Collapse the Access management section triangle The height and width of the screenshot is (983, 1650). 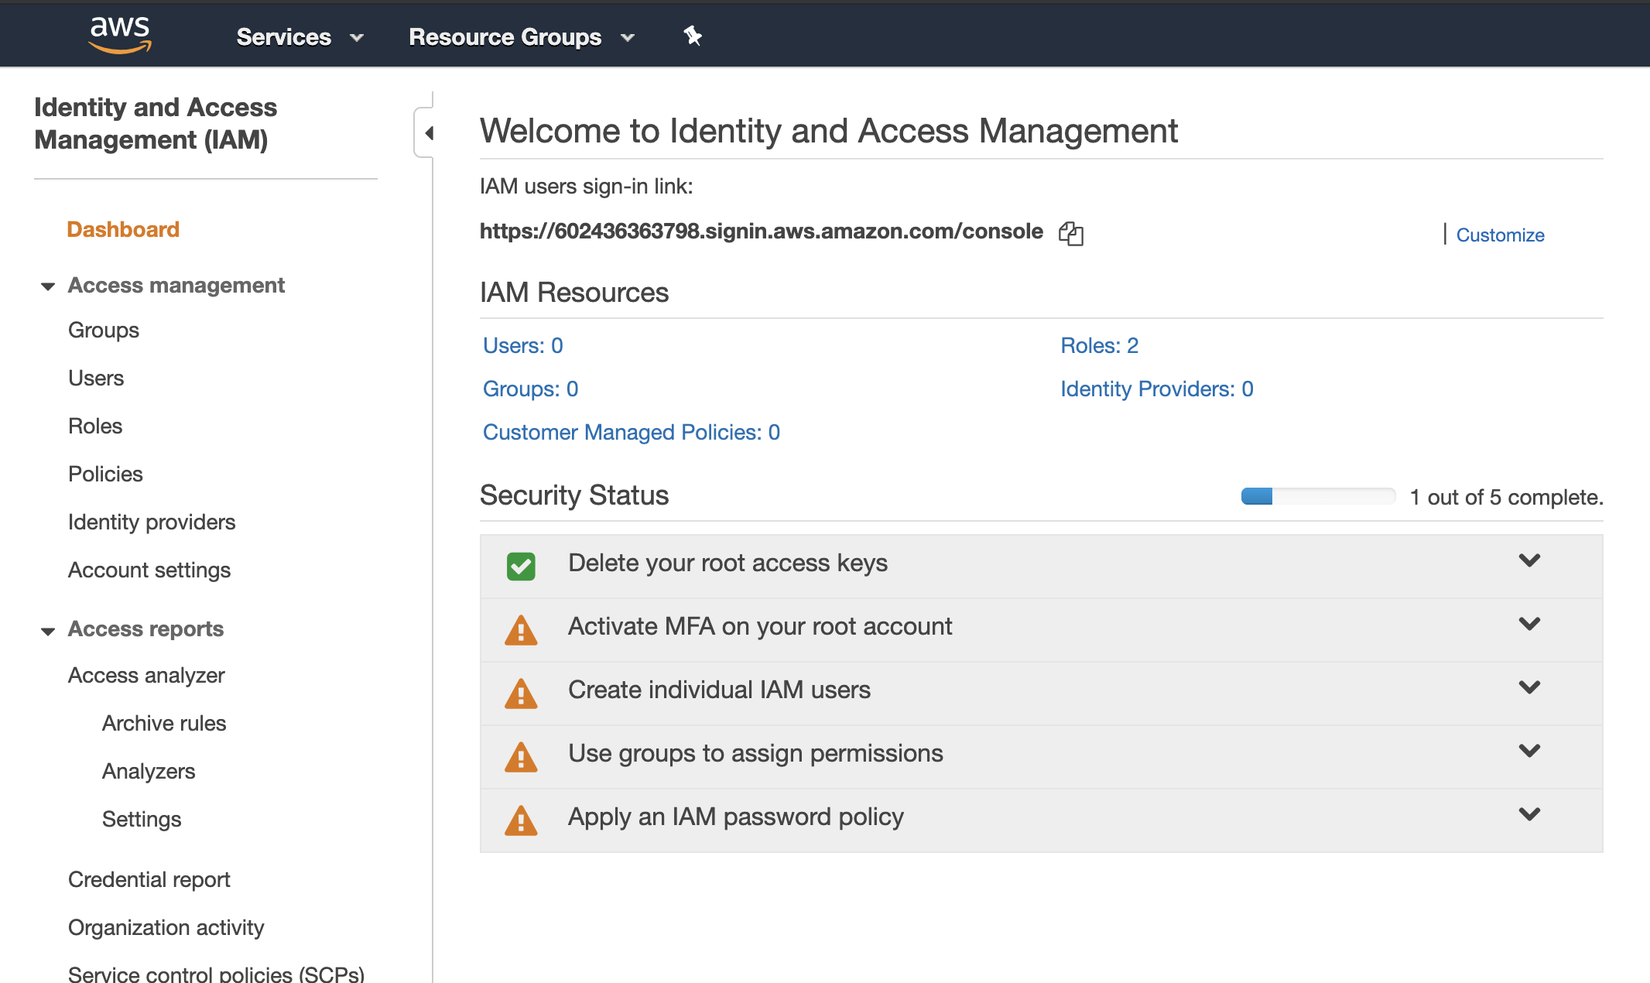pos(47,286)
